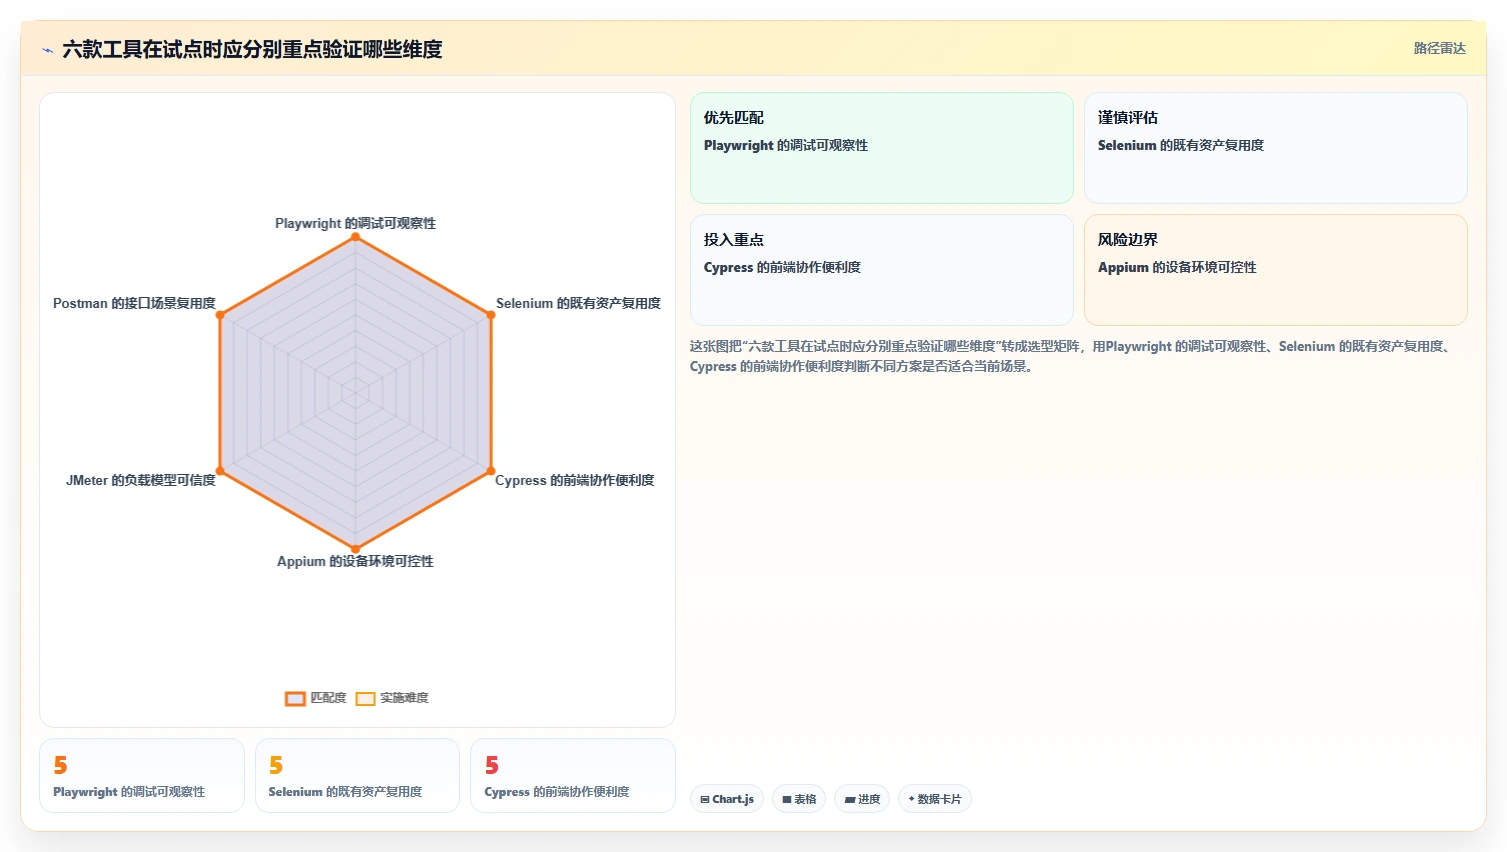Click the 路径雷达 label in header
The width and height of the screenshot is (1507, 852).
point(1439,48)
